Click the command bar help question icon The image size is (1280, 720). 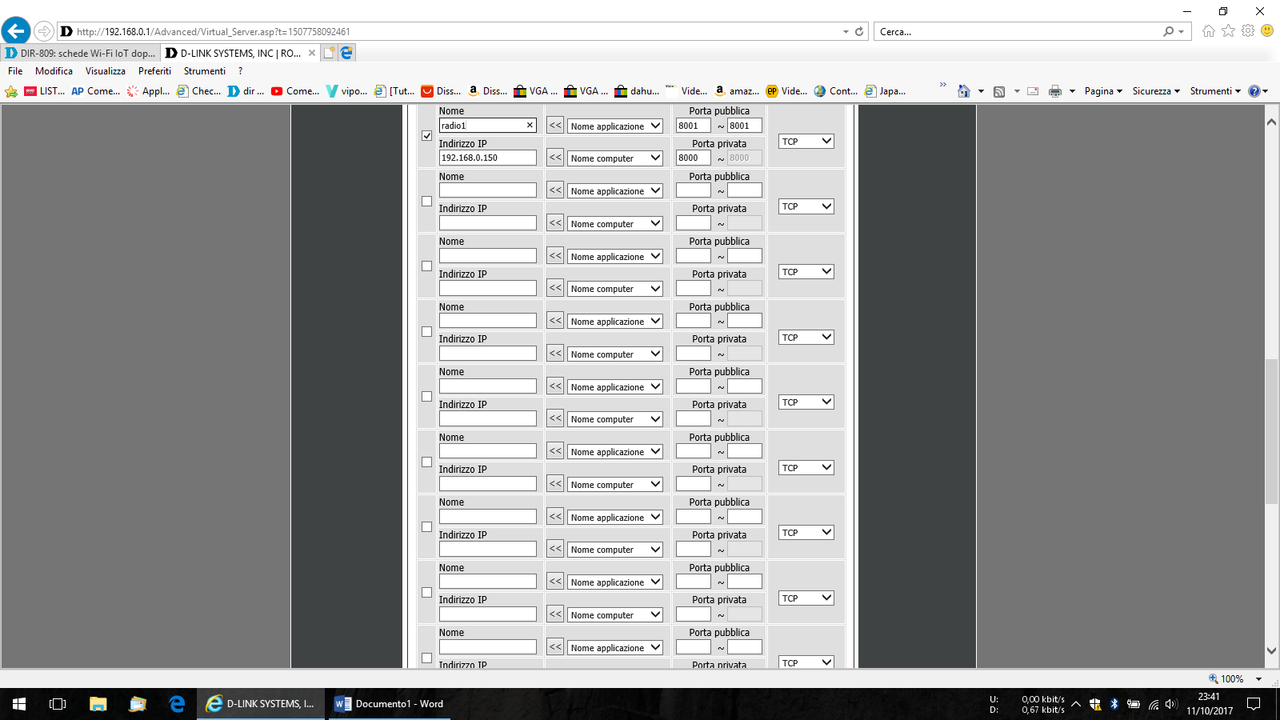(1254, 91)
